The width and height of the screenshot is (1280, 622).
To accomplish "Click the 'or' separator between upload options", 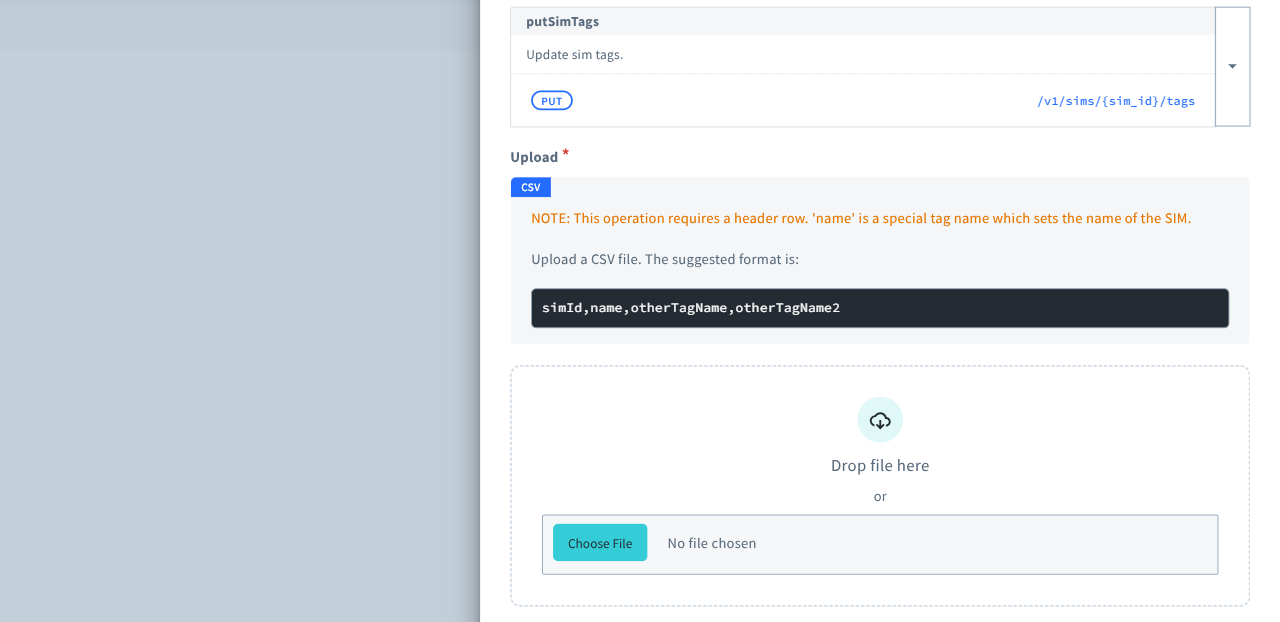I will 879,496.
